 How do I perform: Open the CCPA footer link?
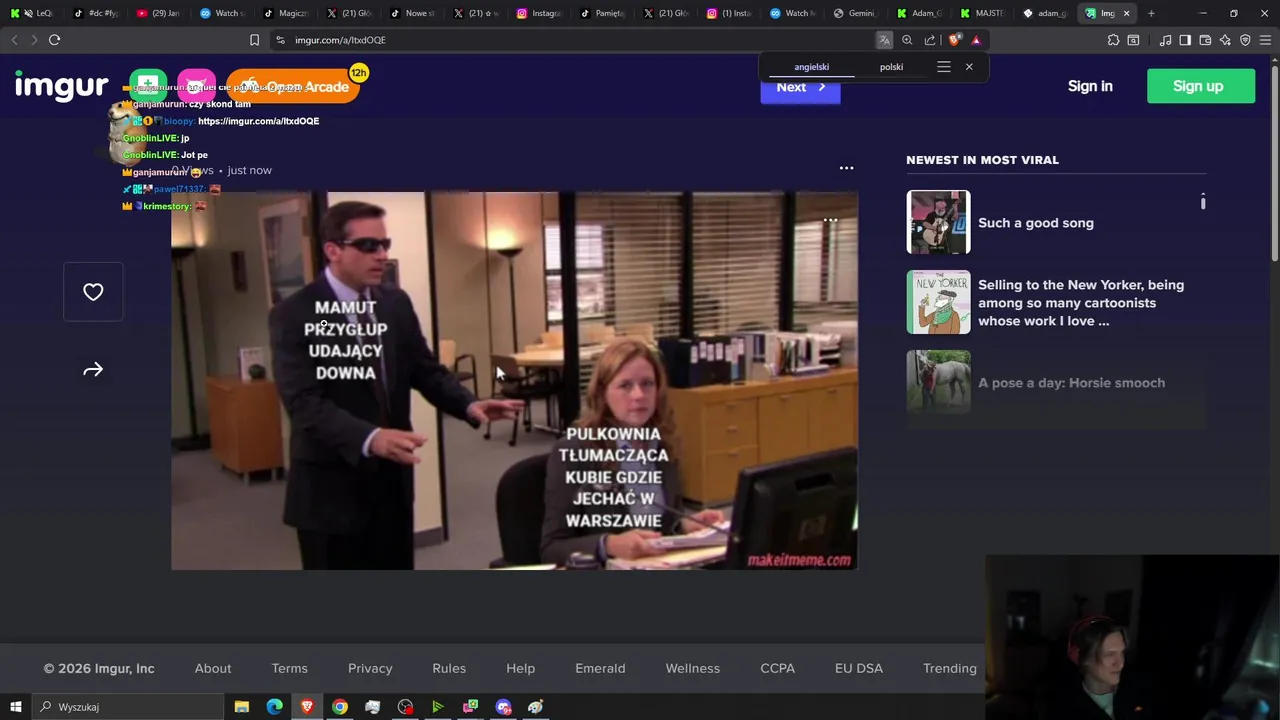tap(777, 668)
